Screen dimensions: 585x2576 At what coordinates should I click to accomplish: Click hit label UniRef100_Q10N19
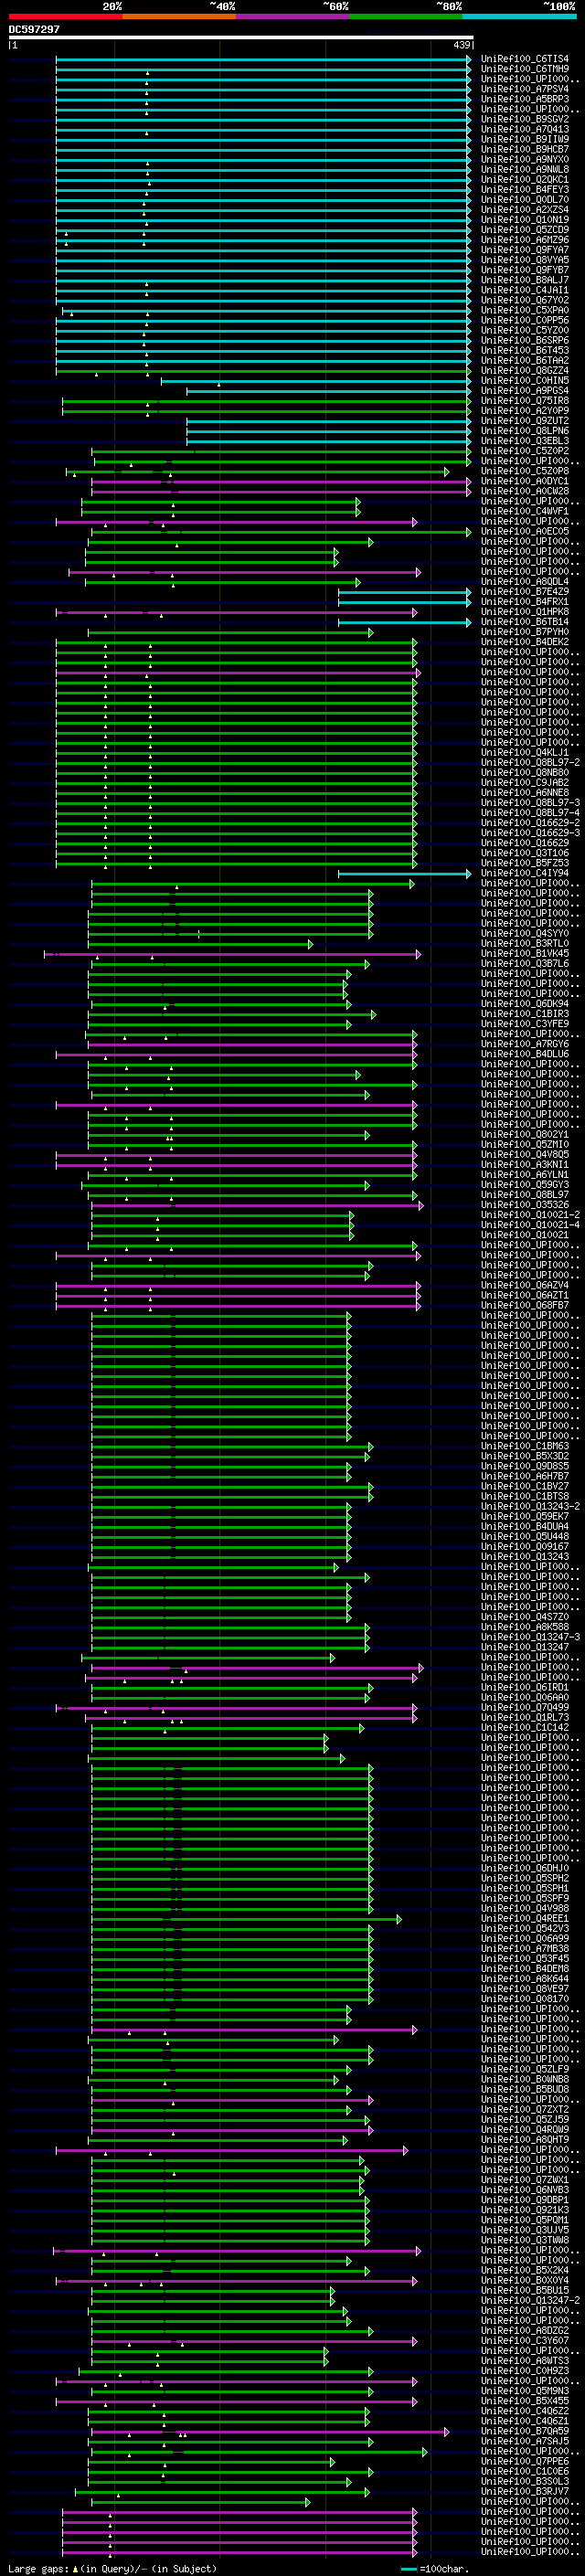(x=525, y=219)
